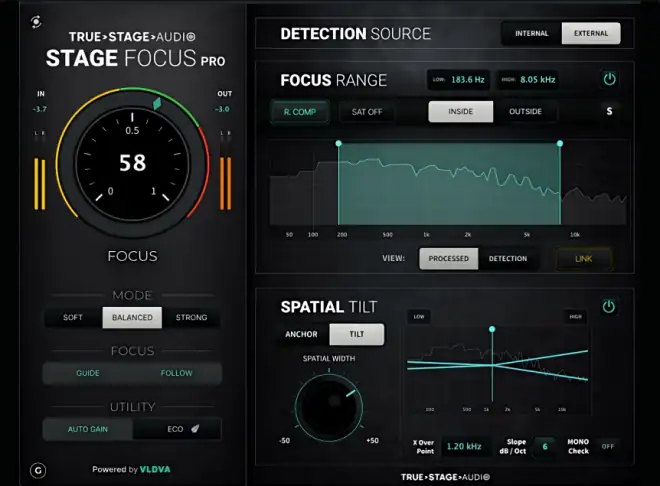The image size is (660, 486).
Task: Click the low frequency 183.6 Hz field
Action: click(459, 80)
